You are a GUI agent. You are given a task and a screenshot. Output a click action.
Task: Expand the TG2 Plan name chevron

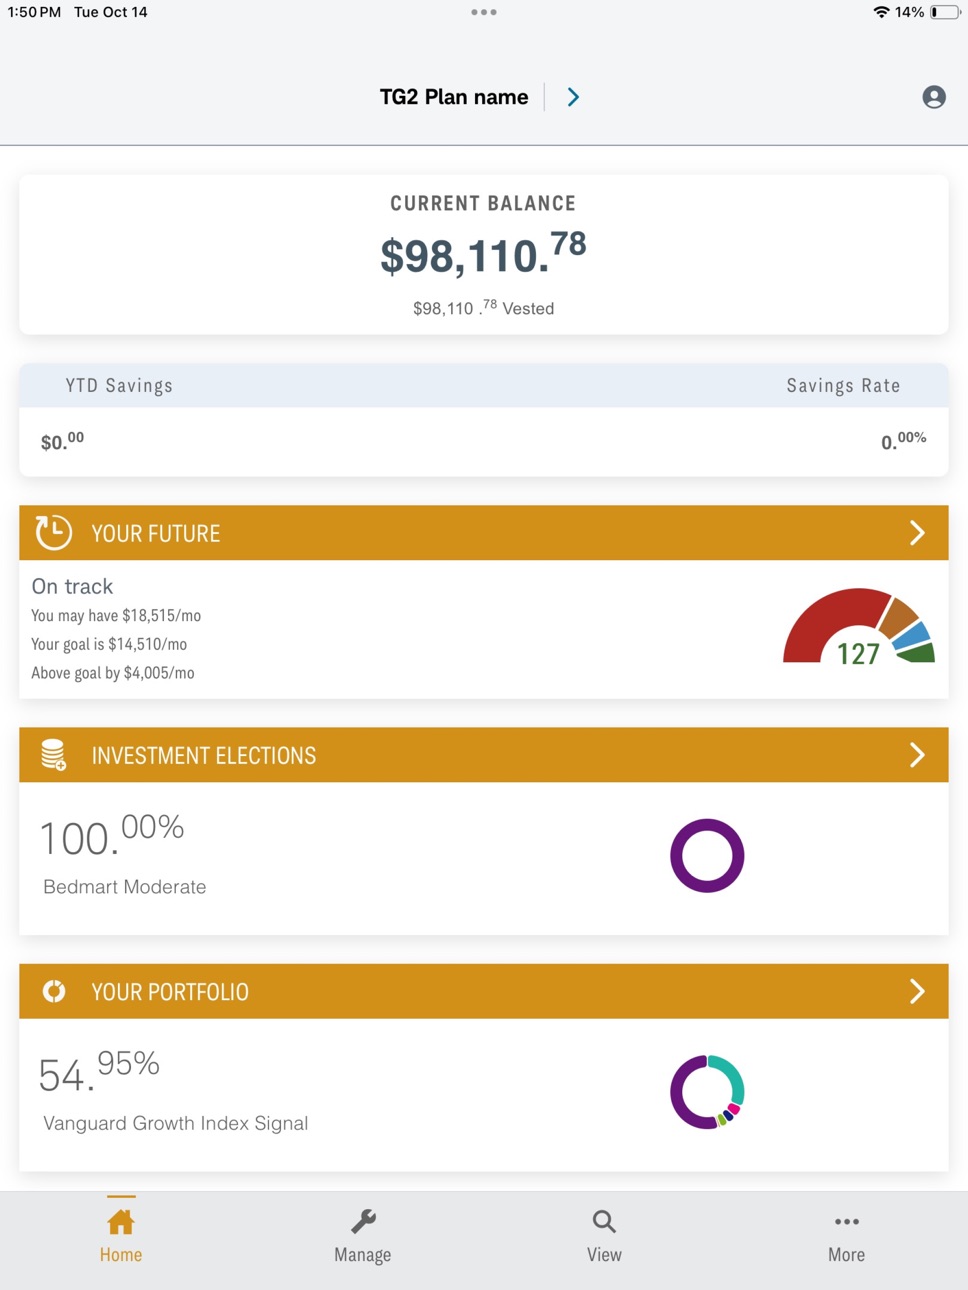pos(573,97)
